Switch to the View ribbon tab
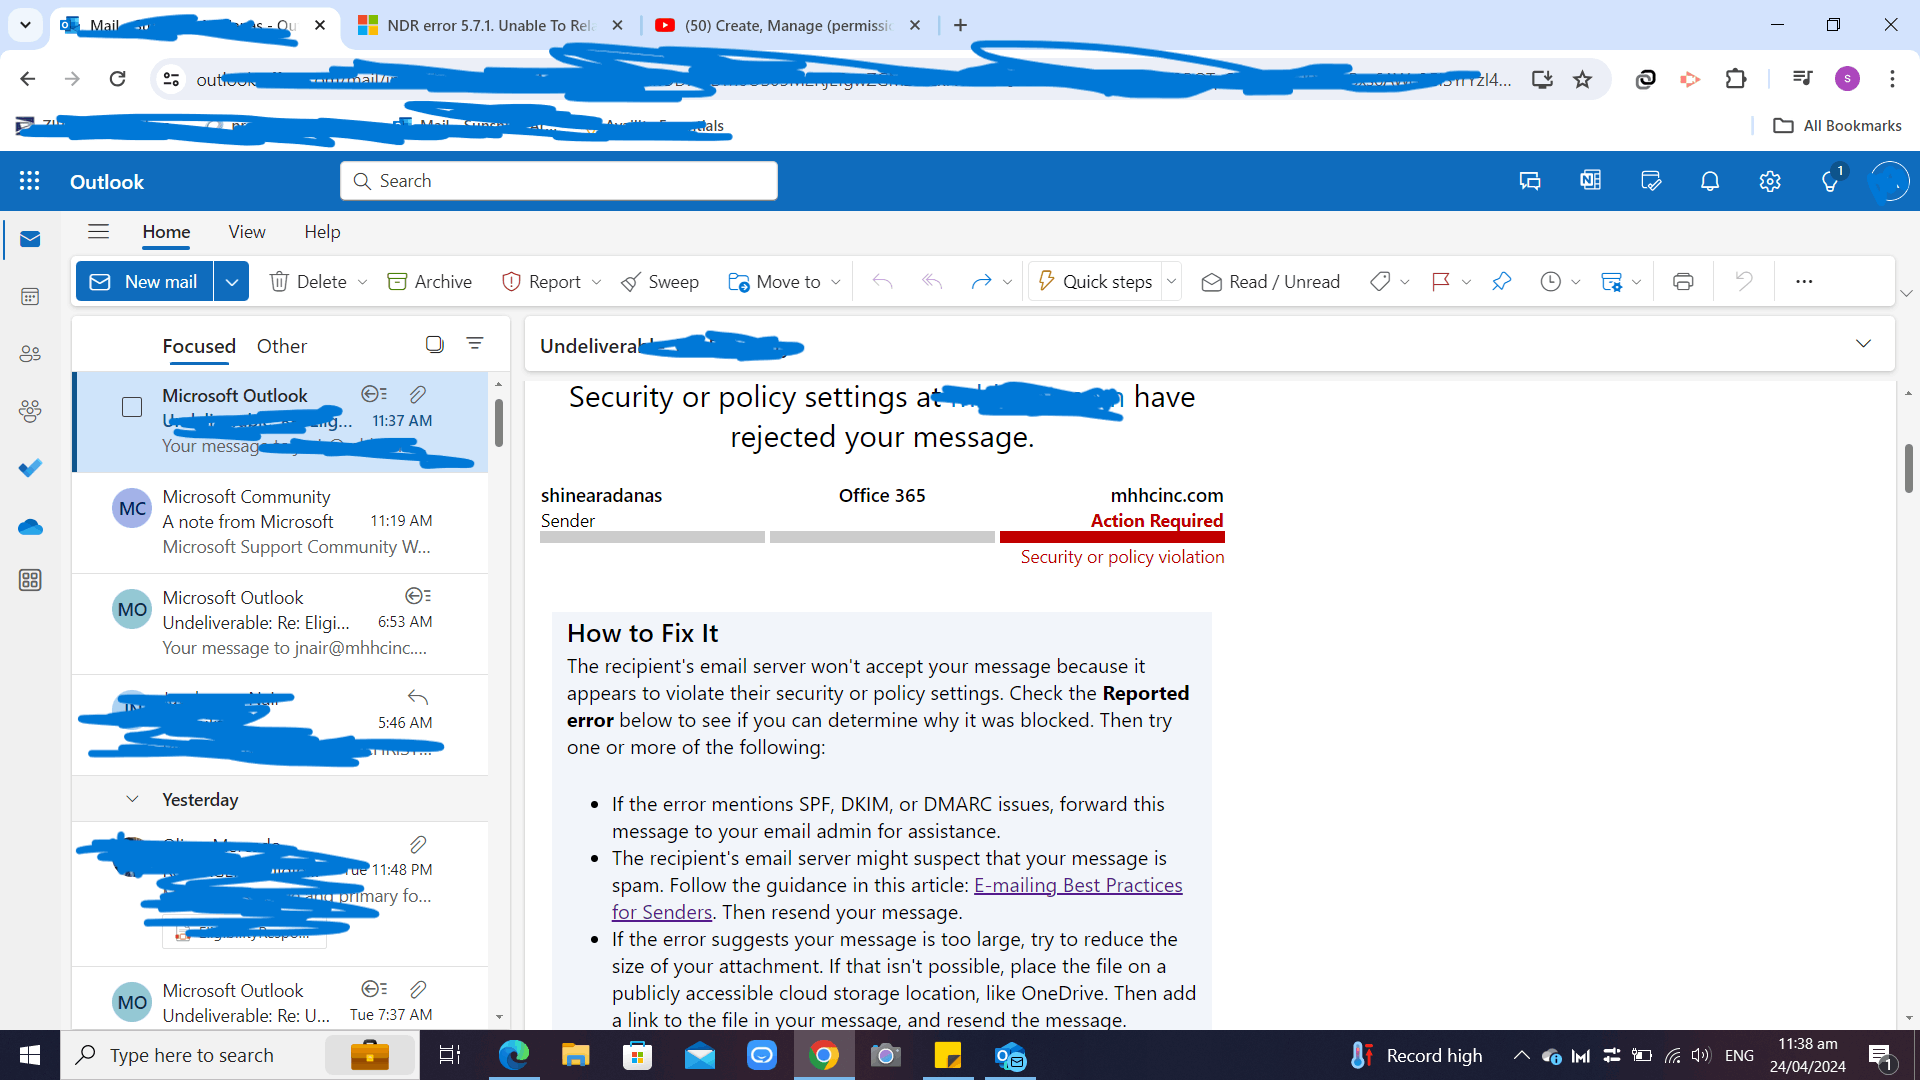The image size is (1920, 1080). click(x=246, y=232)
